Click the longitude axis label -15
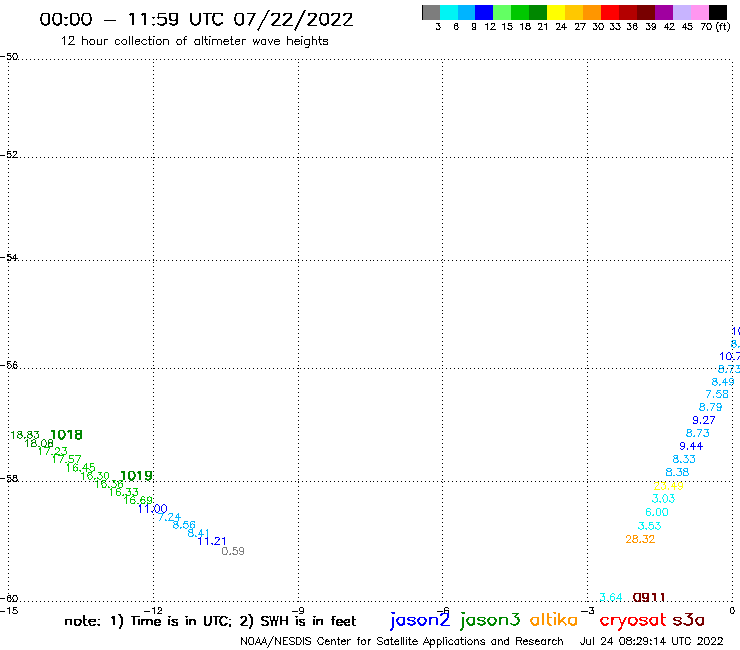Viewport: 740px width, 650px height. point(9,611)
